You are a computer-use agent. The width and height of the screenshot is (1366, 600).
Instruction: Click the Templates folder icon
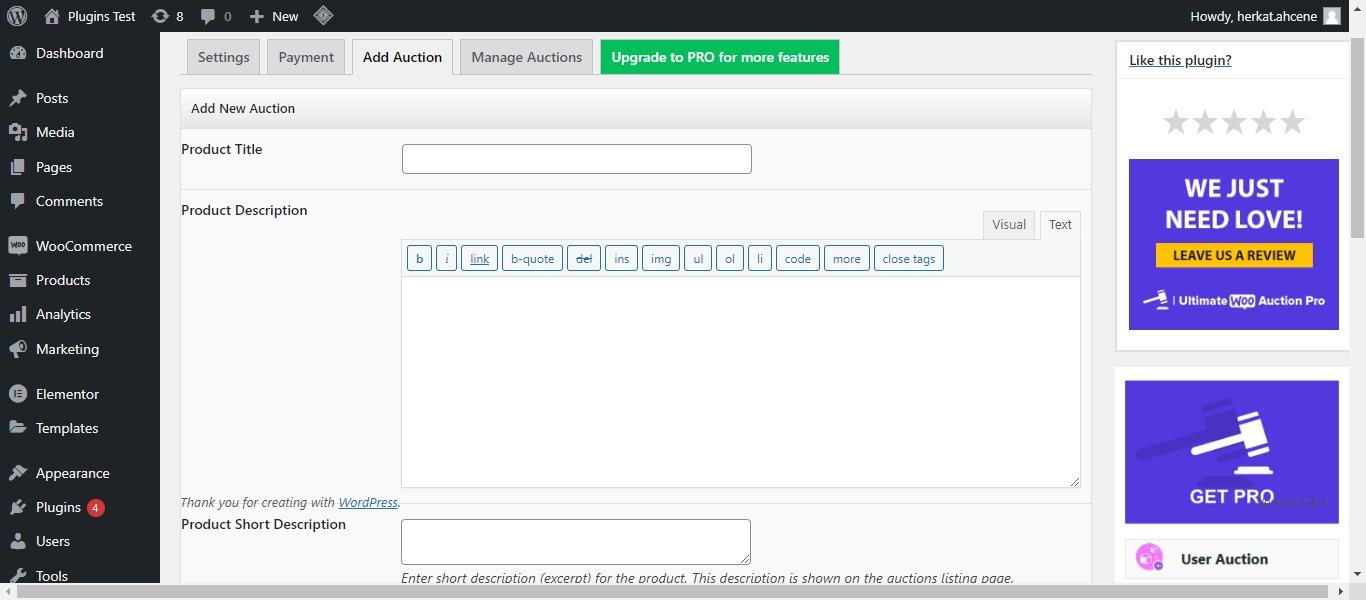pos(17,428)
